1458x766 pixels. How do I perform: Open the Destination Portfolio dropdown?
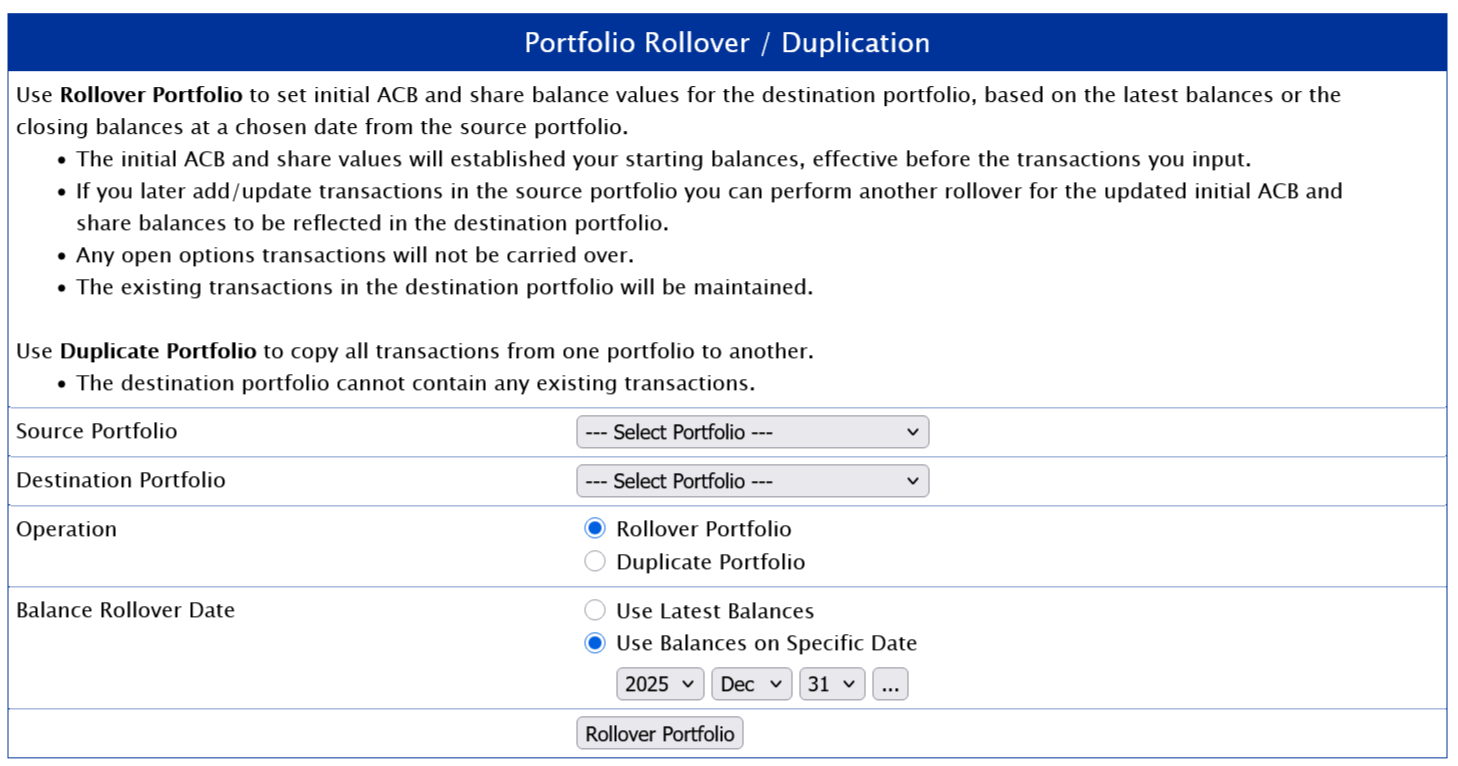point(752,481)
